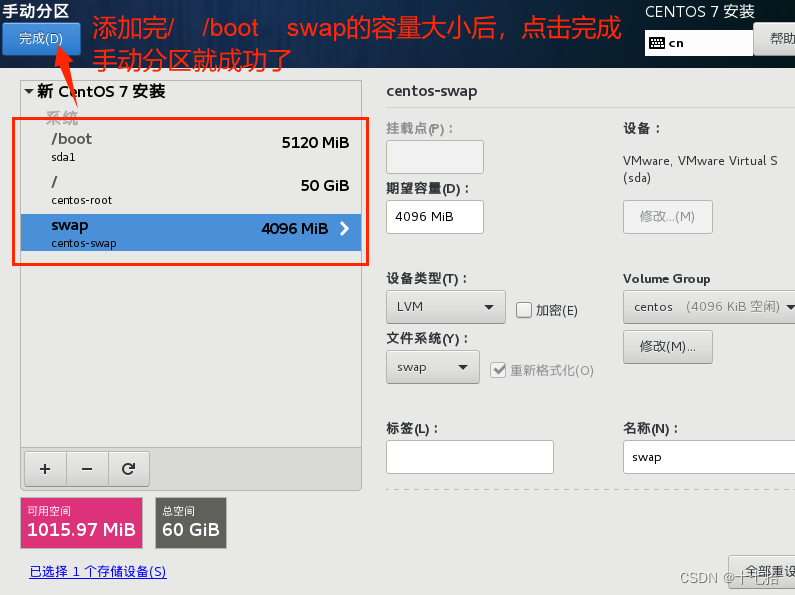
Task: Click the 总空间 60 GiB box
Action: (x=191, y=523)
